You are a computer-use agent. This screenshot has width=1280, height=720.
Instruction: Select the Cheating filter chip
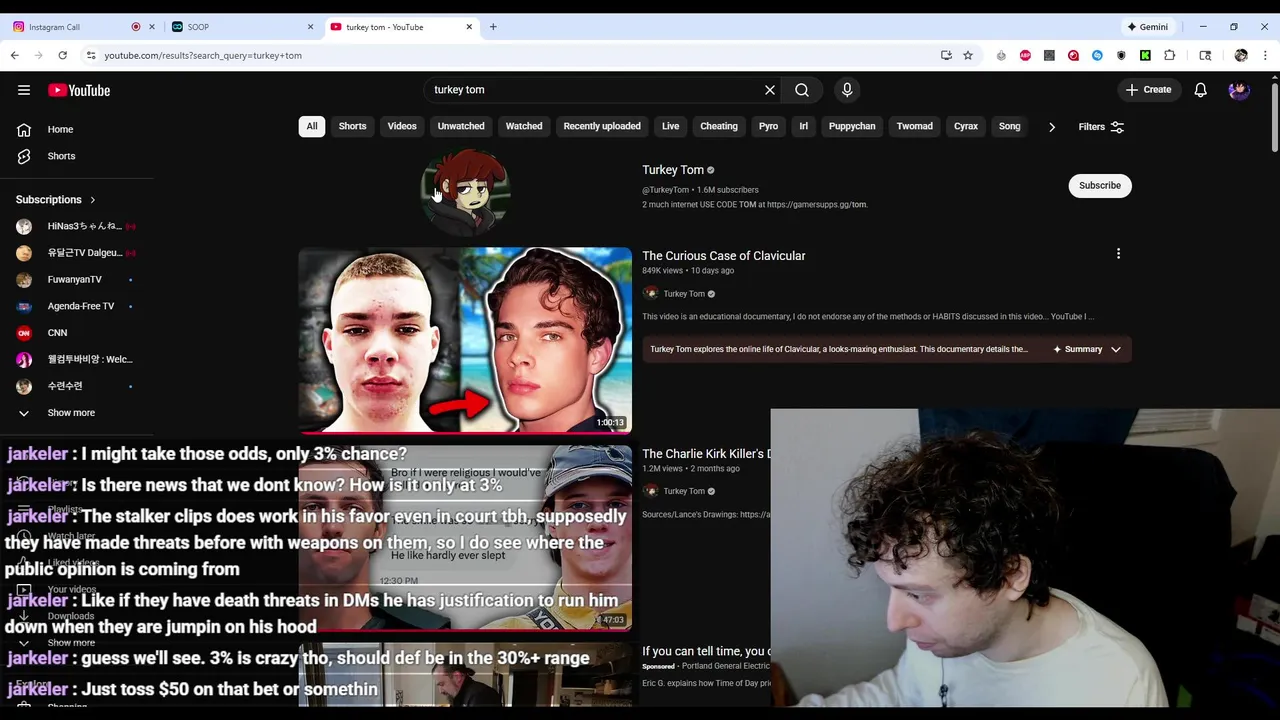point(719,126)
